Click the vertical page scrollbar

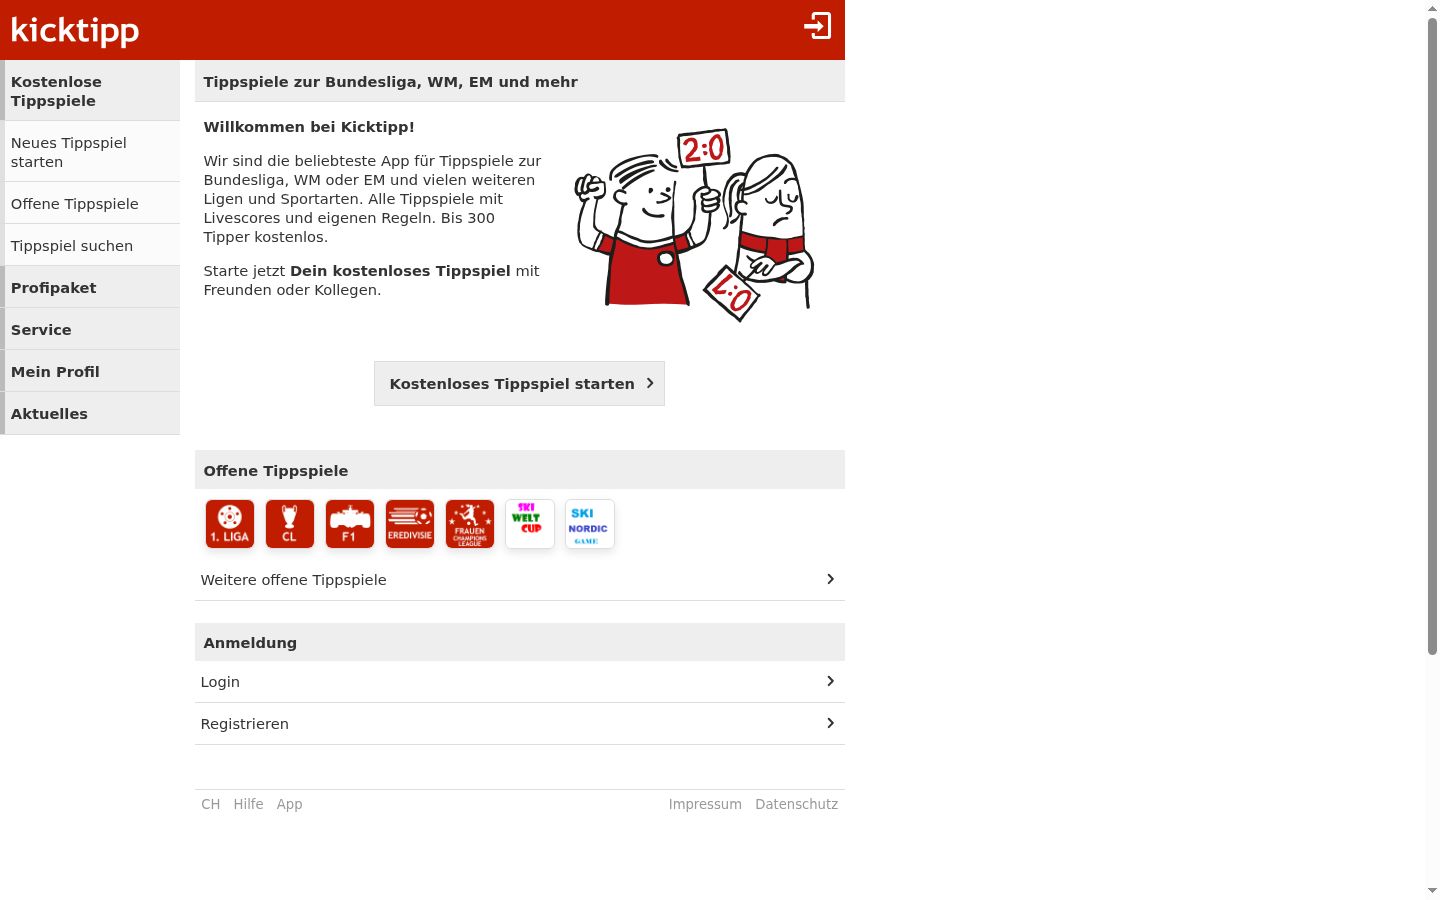(x=1432, y=336)
